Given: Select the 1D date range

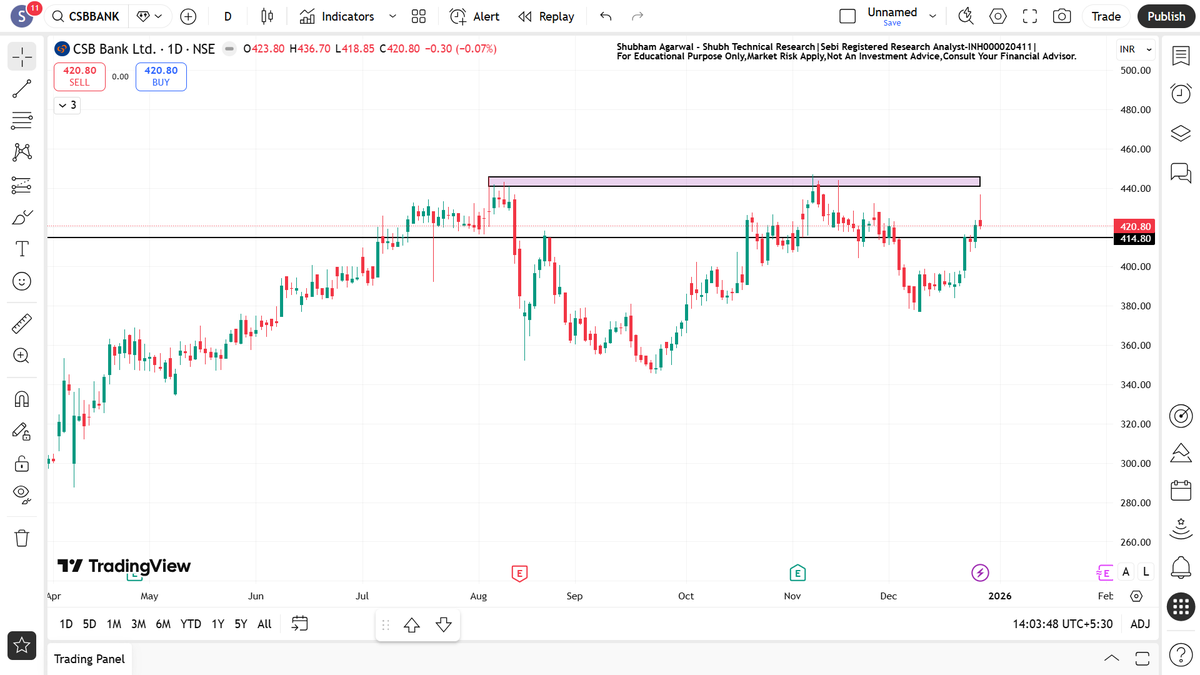Looking at the screenshot, I should tap(66, 624).
